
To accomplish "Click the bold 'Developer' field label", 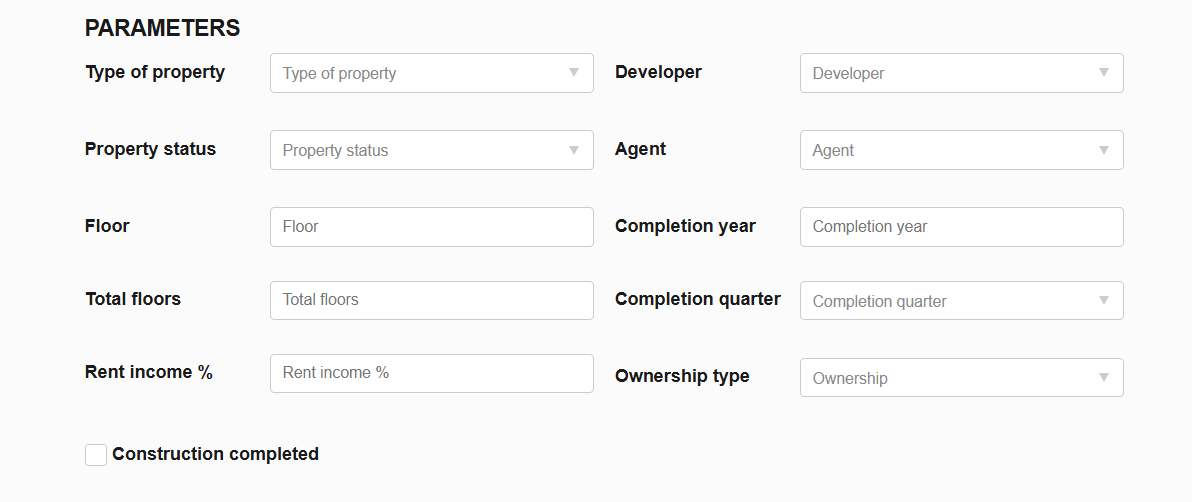I will click(658, 72).
